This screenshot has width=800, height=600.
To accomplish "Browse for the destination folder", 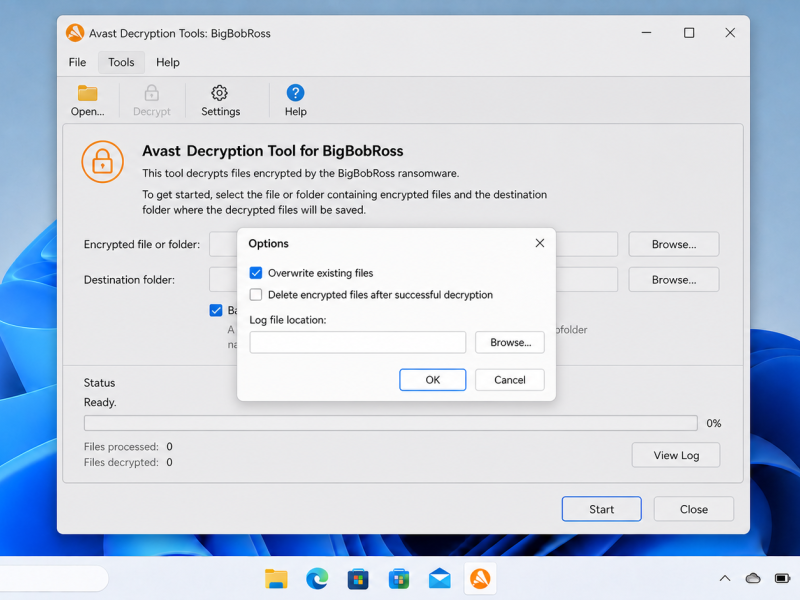I will pyautogui.click(x=674, y=280).
